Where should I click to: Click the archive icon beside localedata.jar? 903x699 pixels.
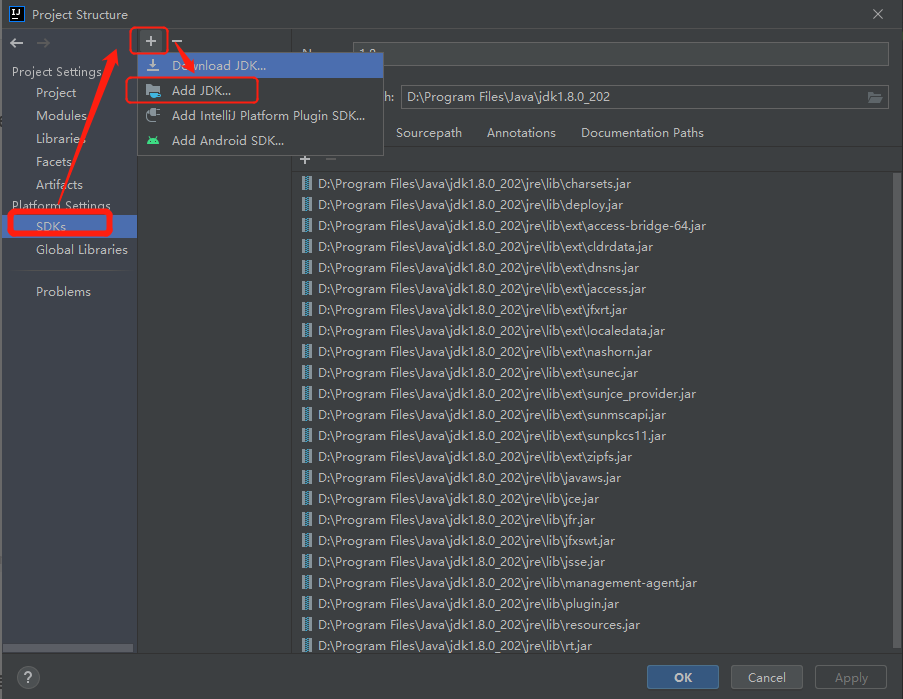307,330
